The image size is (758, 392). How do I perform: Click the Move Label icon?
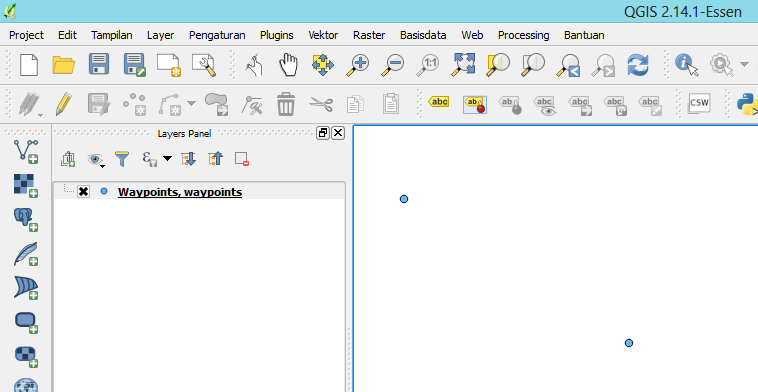point(580,105)
